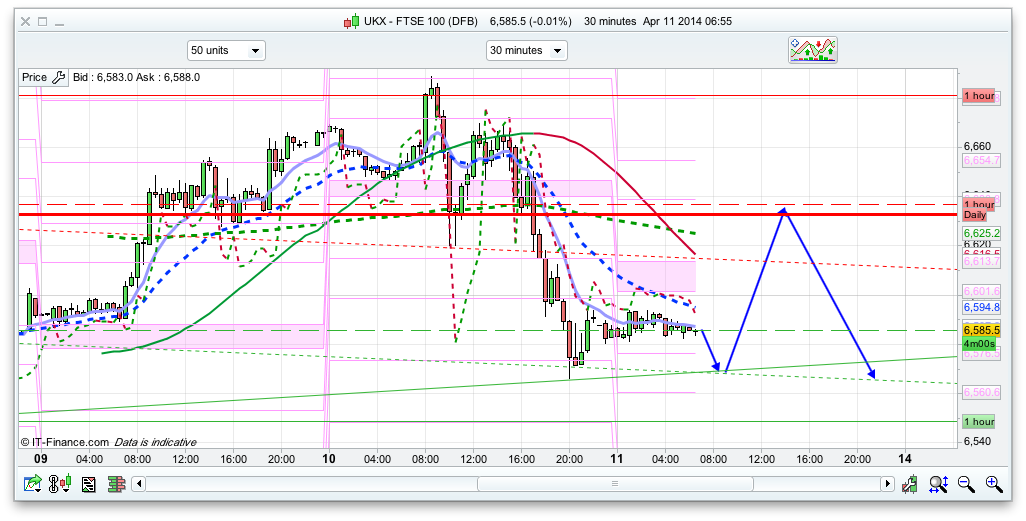Click the zoom in magnifier icon

click(x=993, y=484)
